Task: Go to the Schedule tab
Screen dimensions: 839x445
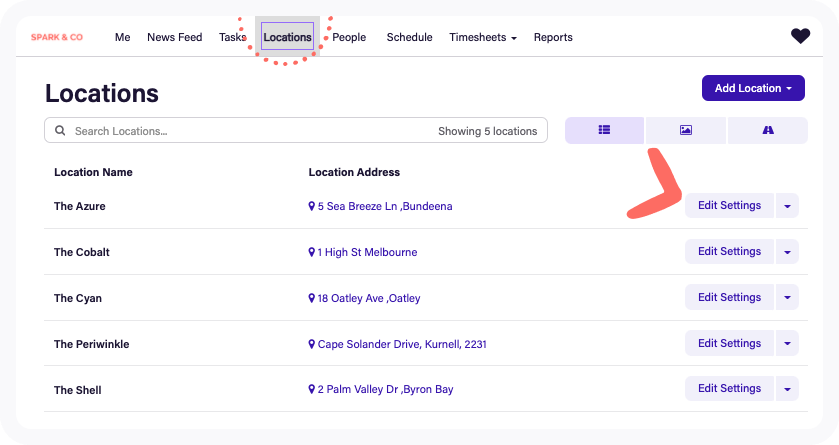Action: click(409, 37)
